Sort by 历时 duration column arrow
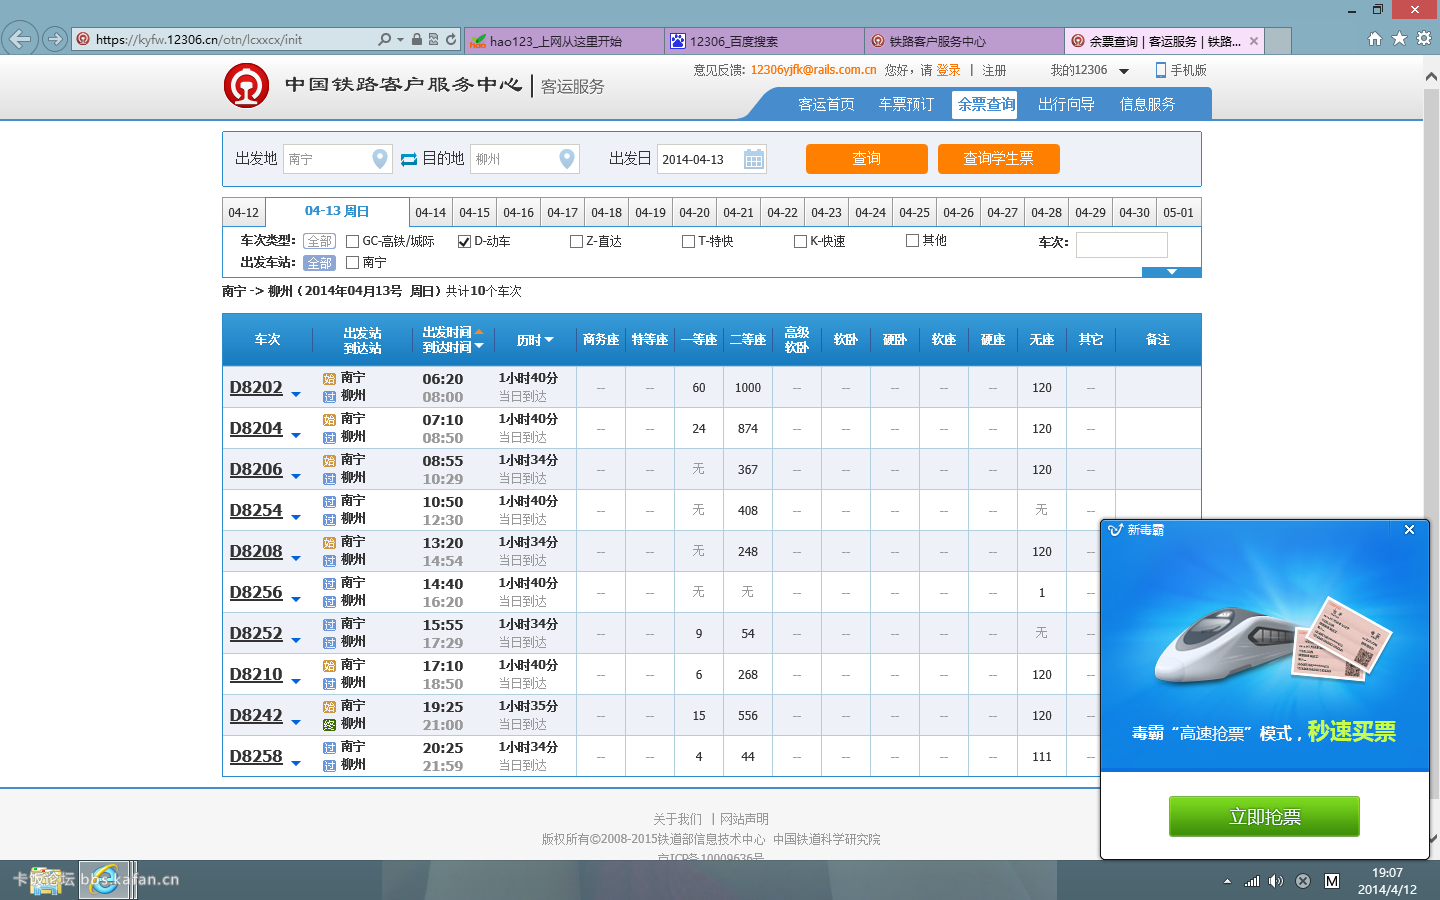 click(x=549, y=340)
